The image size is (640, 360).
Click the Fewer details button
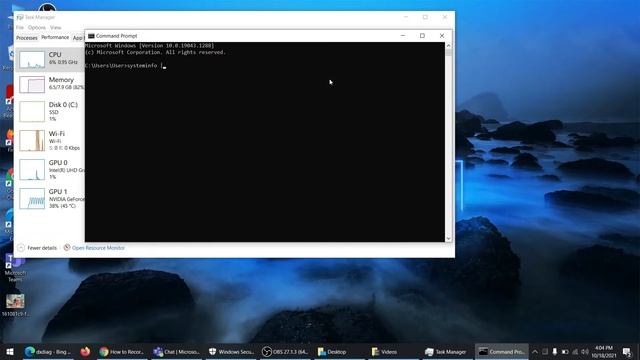37,248
